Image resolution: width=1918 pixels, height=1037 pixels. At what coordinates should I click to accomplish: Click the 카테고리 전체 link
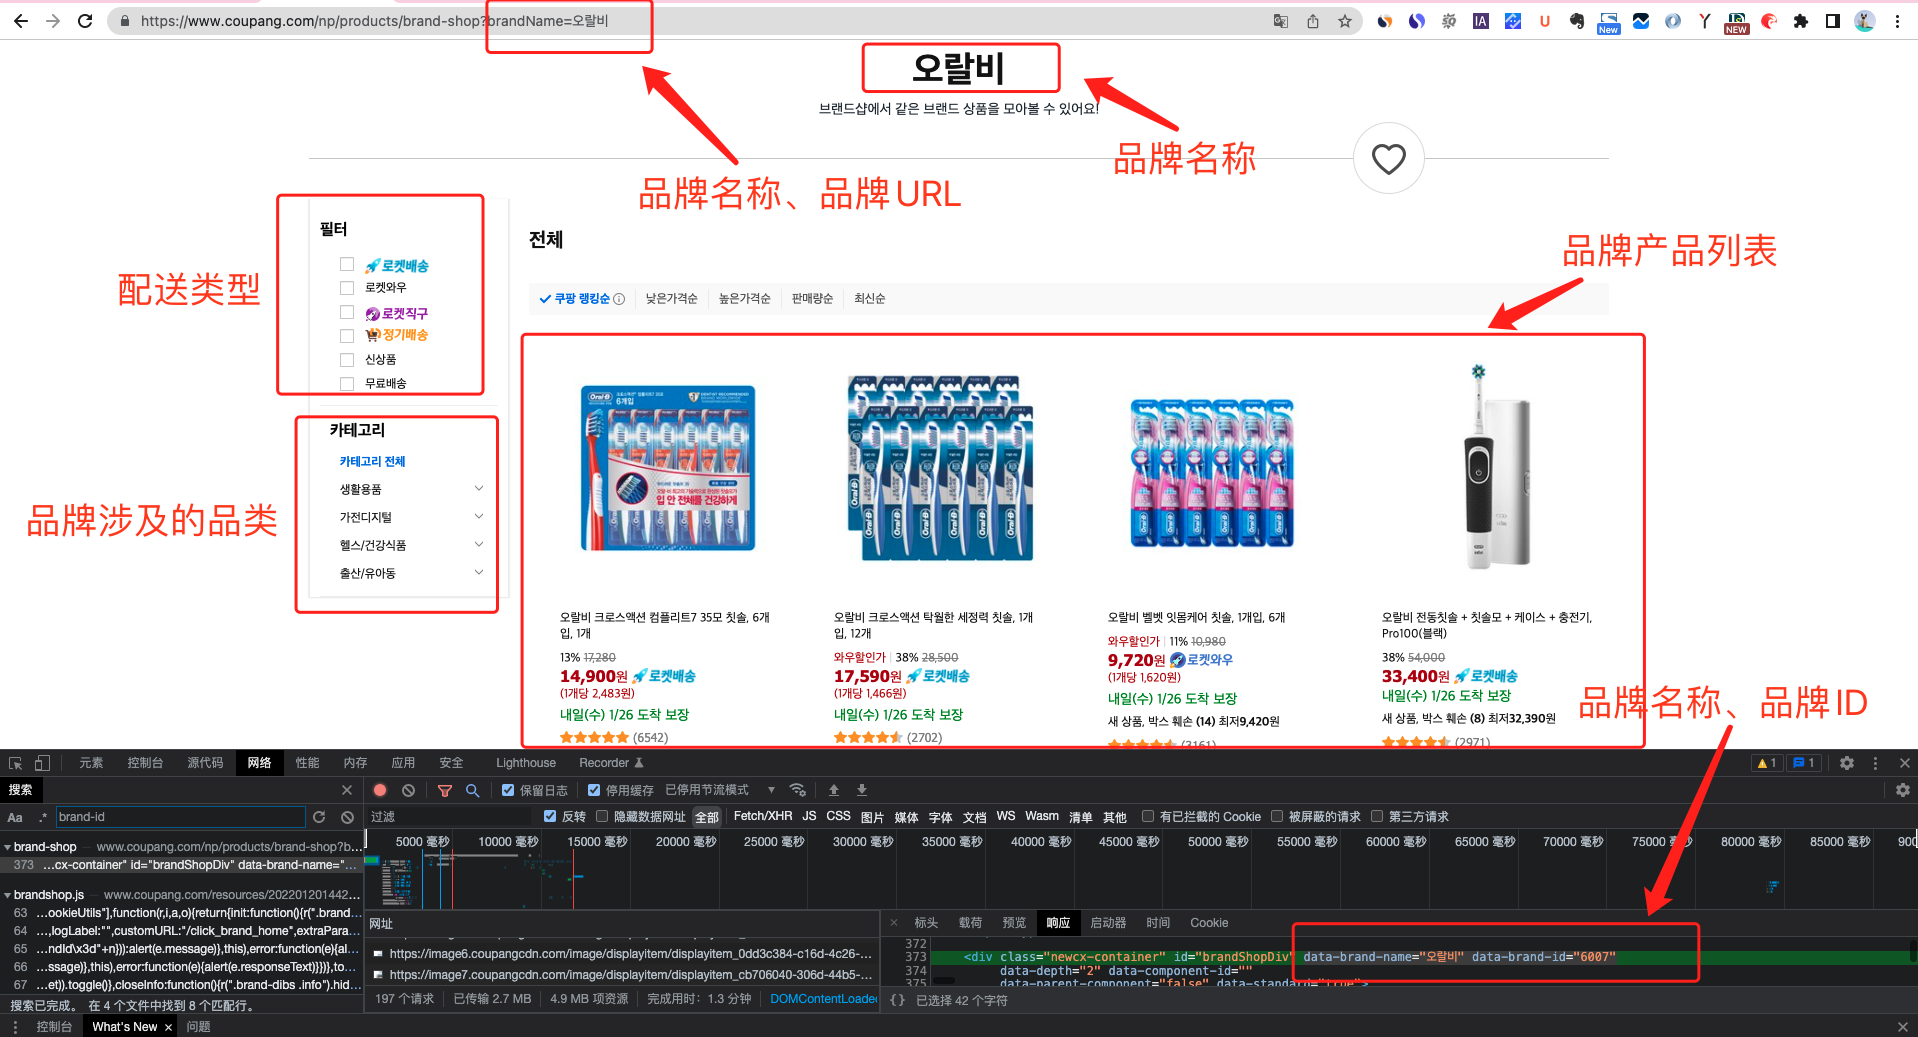pos(372,461)
